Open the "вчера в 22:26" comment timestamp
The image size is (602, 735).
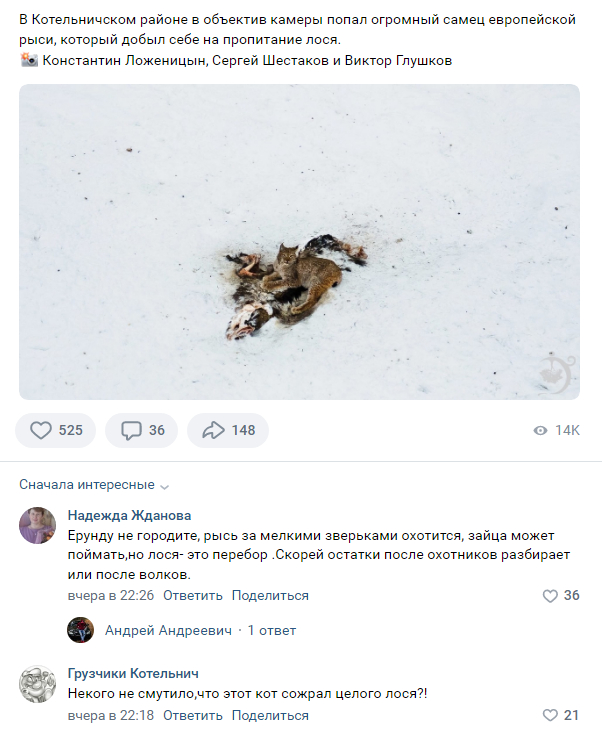point(110,595)
